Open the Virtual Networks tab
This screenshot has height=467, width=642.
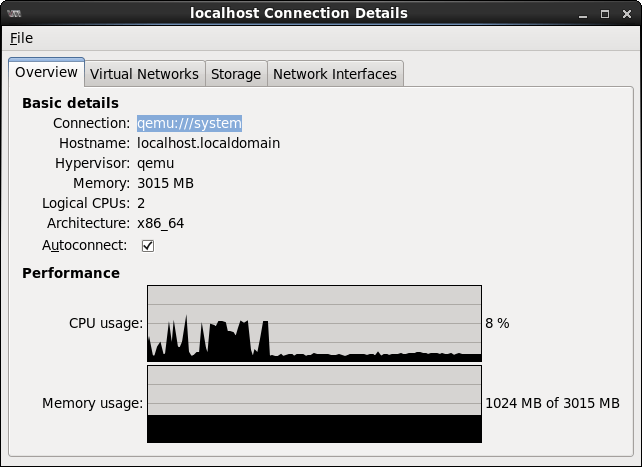click(144, 74)
